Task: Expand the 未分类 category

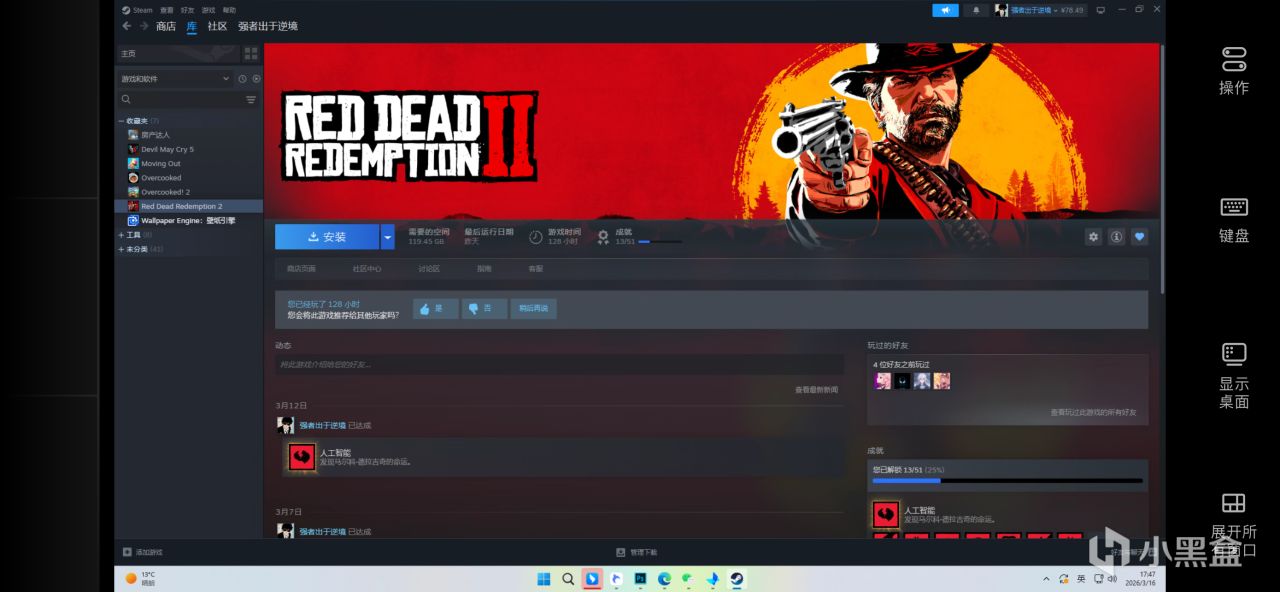Action: [121, 249]
